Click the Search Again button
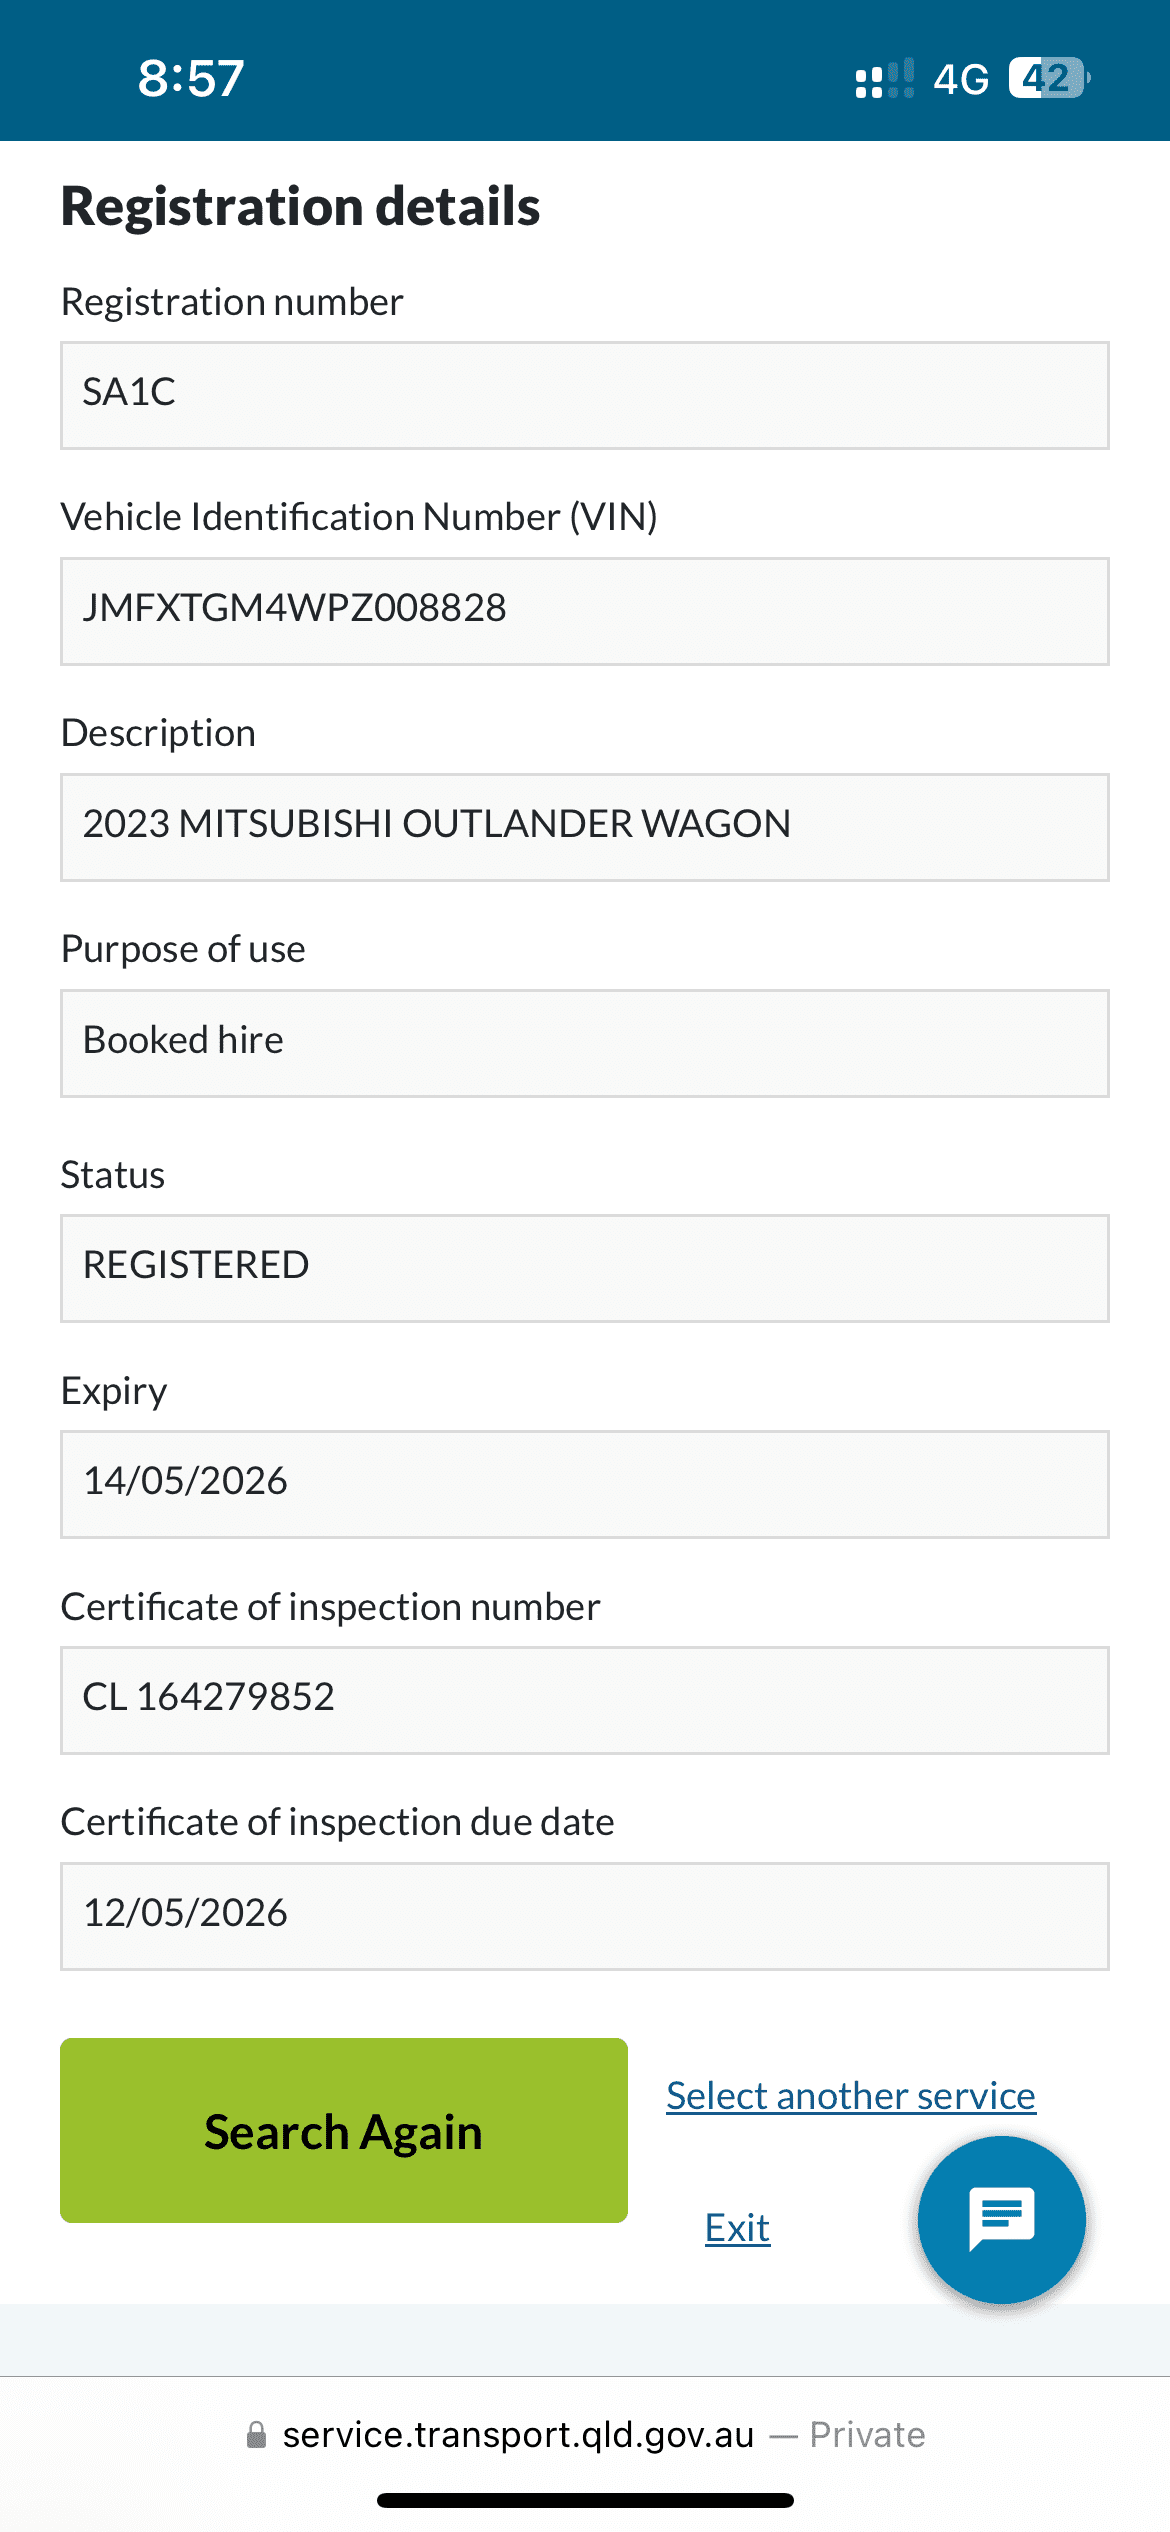This screenshot has height=2532, width=1170. pyautogui.click(x=344, y=2130)
